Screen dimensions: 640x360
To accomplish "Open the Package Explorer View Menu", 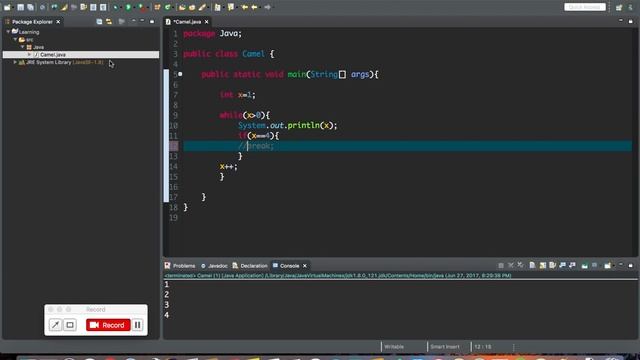I will (x=133, y=21).
